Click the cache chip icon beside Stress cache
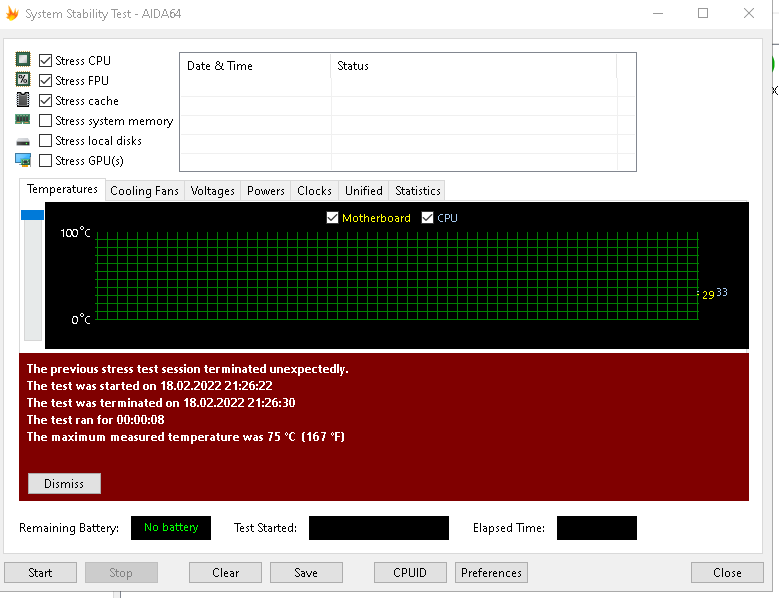The width and height of the screenshot is (779, 598). pyautogui.click(x=23, y=100)
